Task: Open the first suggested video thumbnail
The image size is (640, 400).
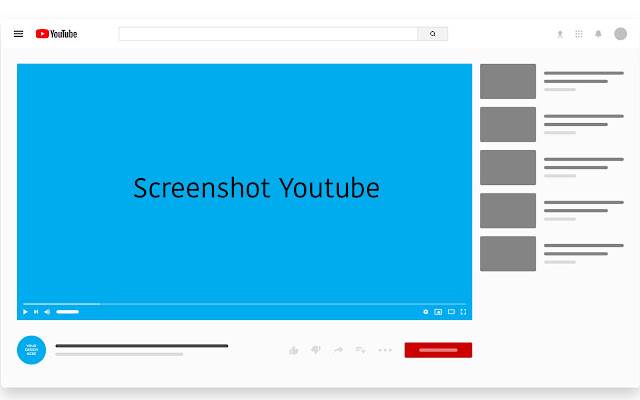Action: point(508,81)
